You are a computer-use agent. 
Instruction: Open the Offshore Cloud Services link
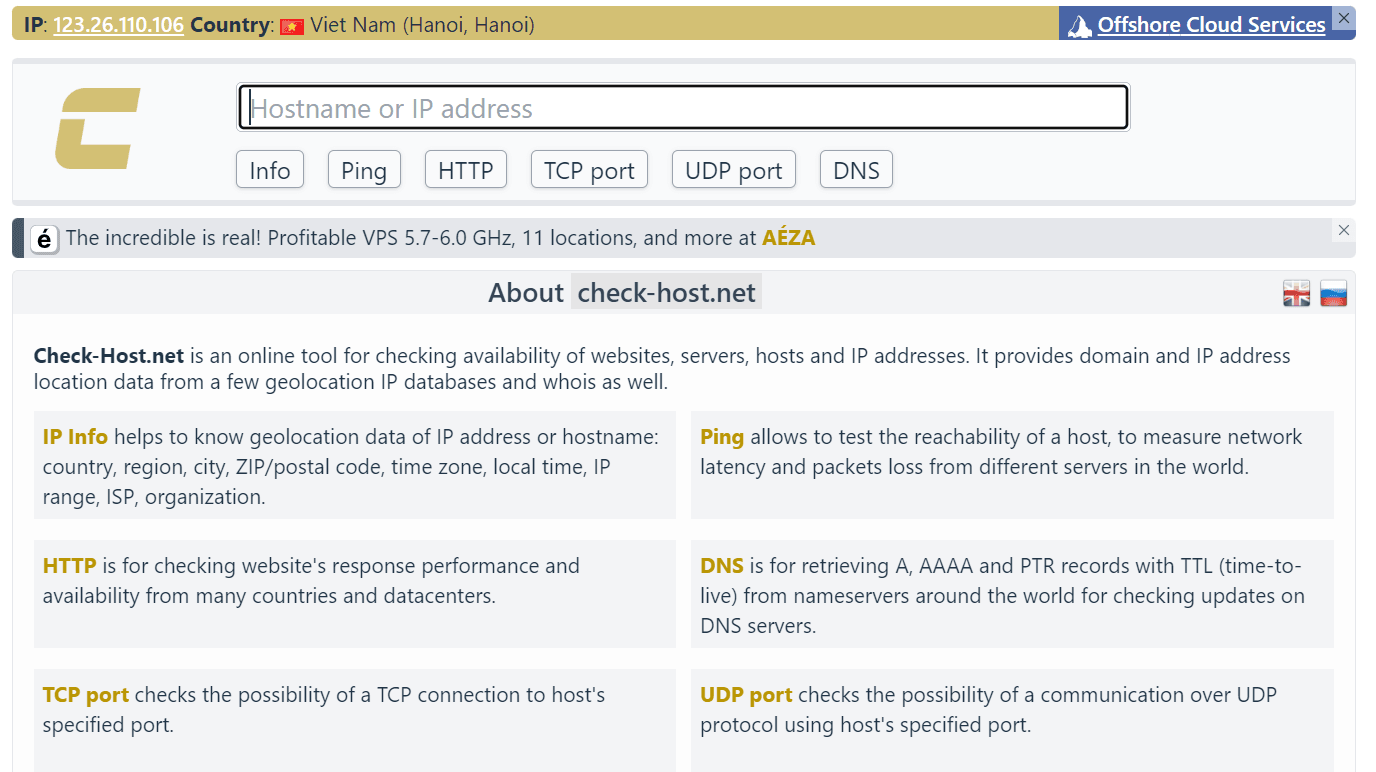1212,25
